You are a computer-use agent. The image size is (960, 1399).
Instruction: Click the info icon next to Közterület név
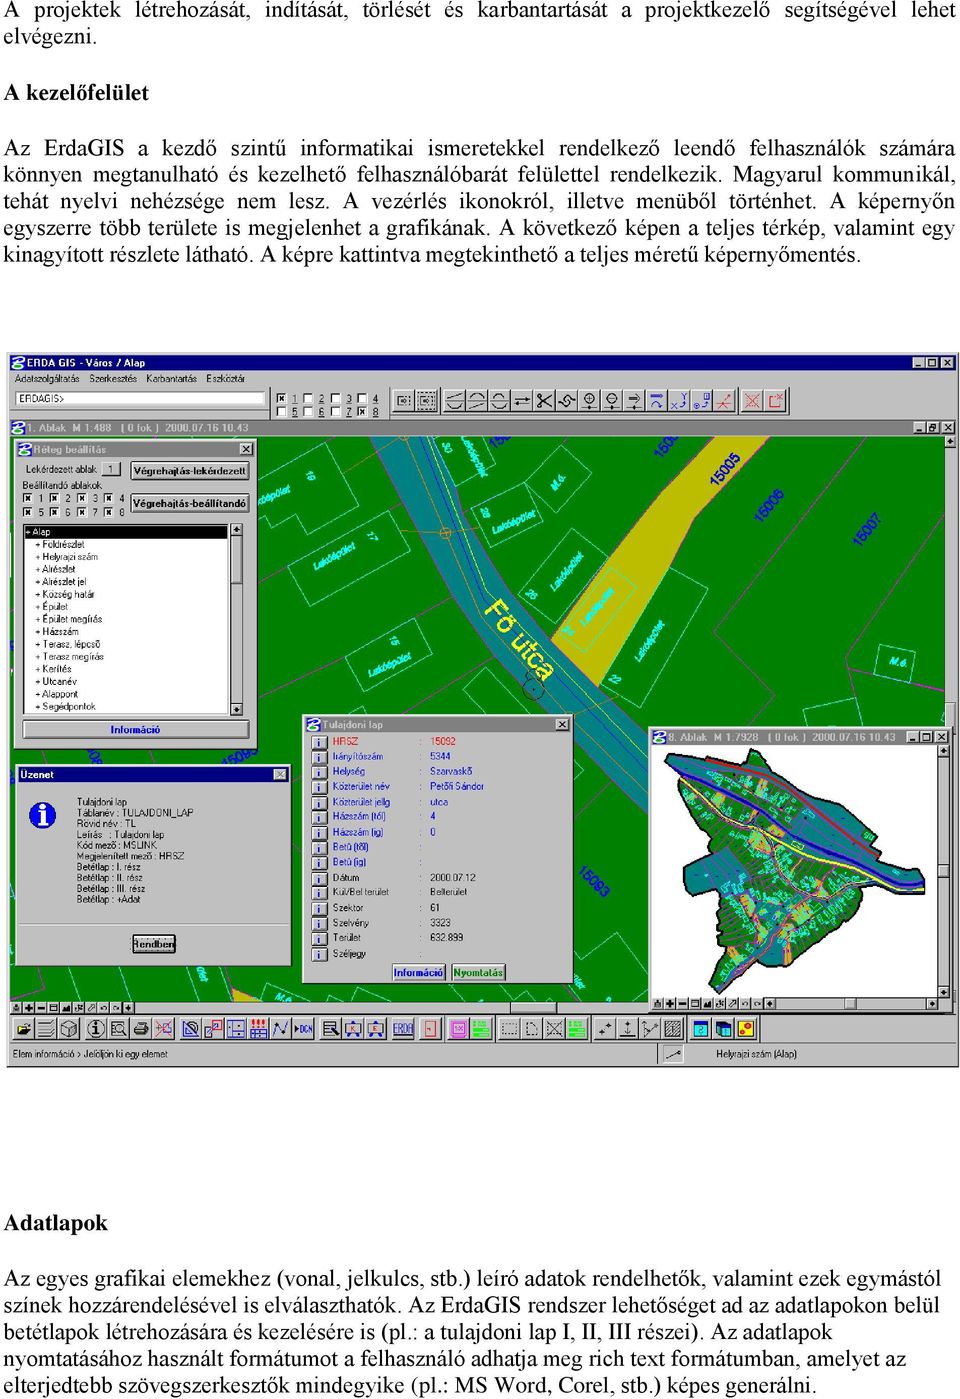pos(319,787)
